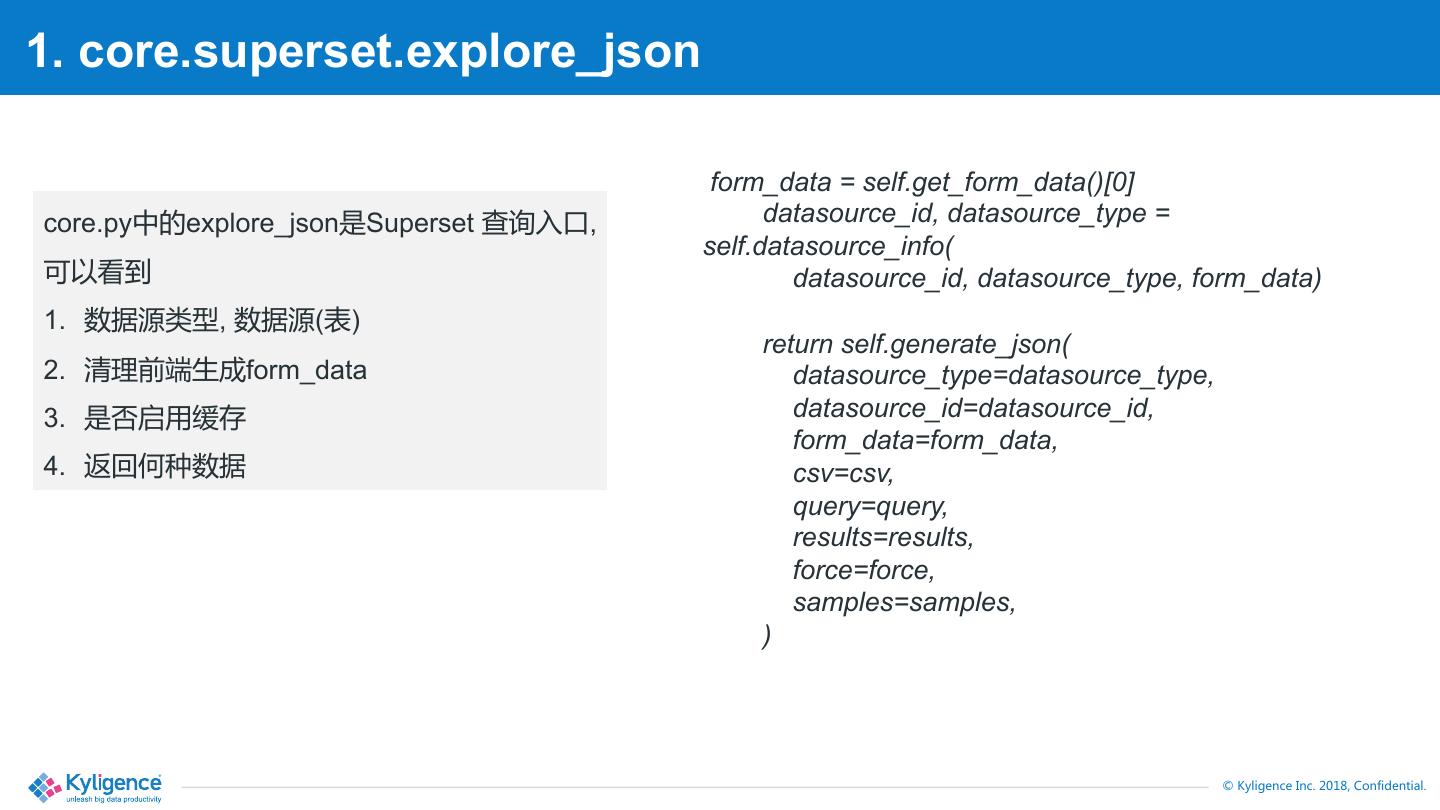Click the Kyligence diamond logo icon
Screen dimensions: 1440x810
46,787
